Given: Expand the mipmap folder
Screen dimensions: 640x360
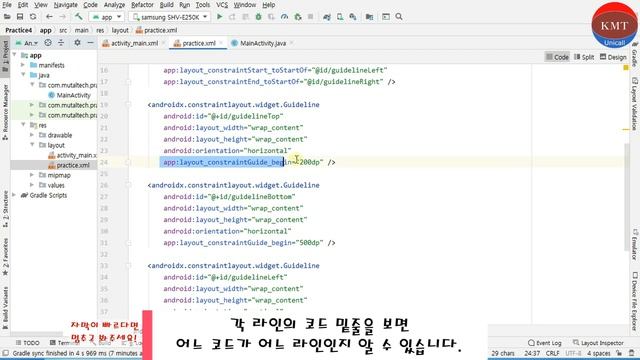Looking at the screenshot, I should [32, 175].
